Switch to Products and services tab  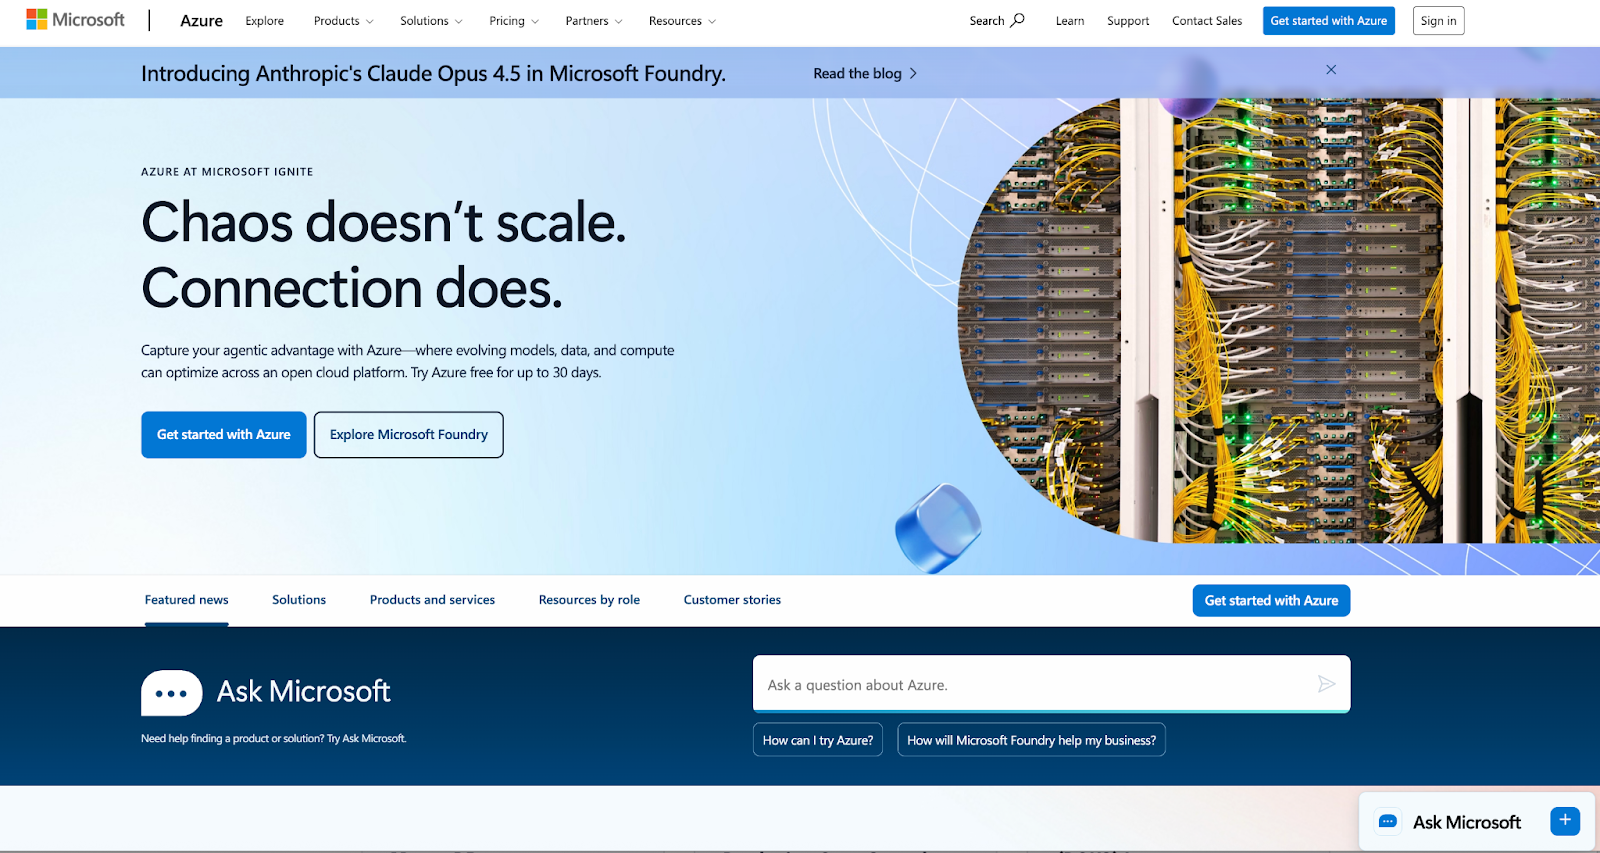432,600
